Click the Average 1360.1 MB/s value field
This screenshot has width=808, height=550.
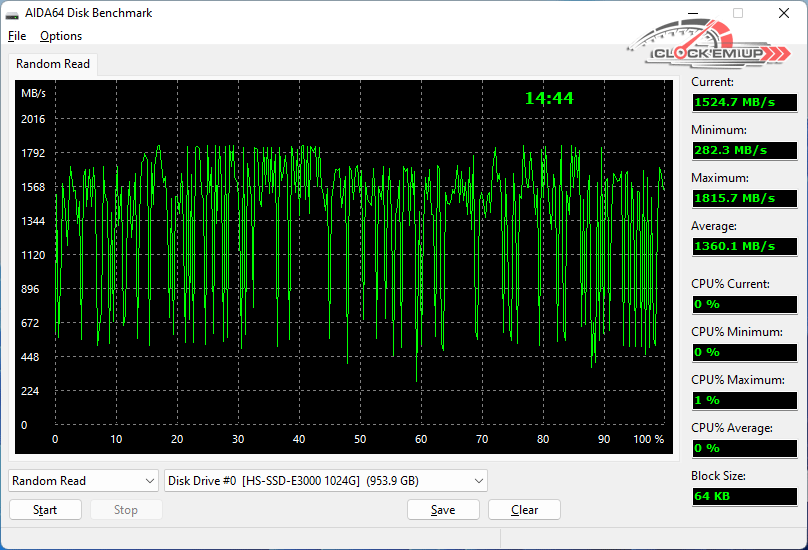point(744,246)
